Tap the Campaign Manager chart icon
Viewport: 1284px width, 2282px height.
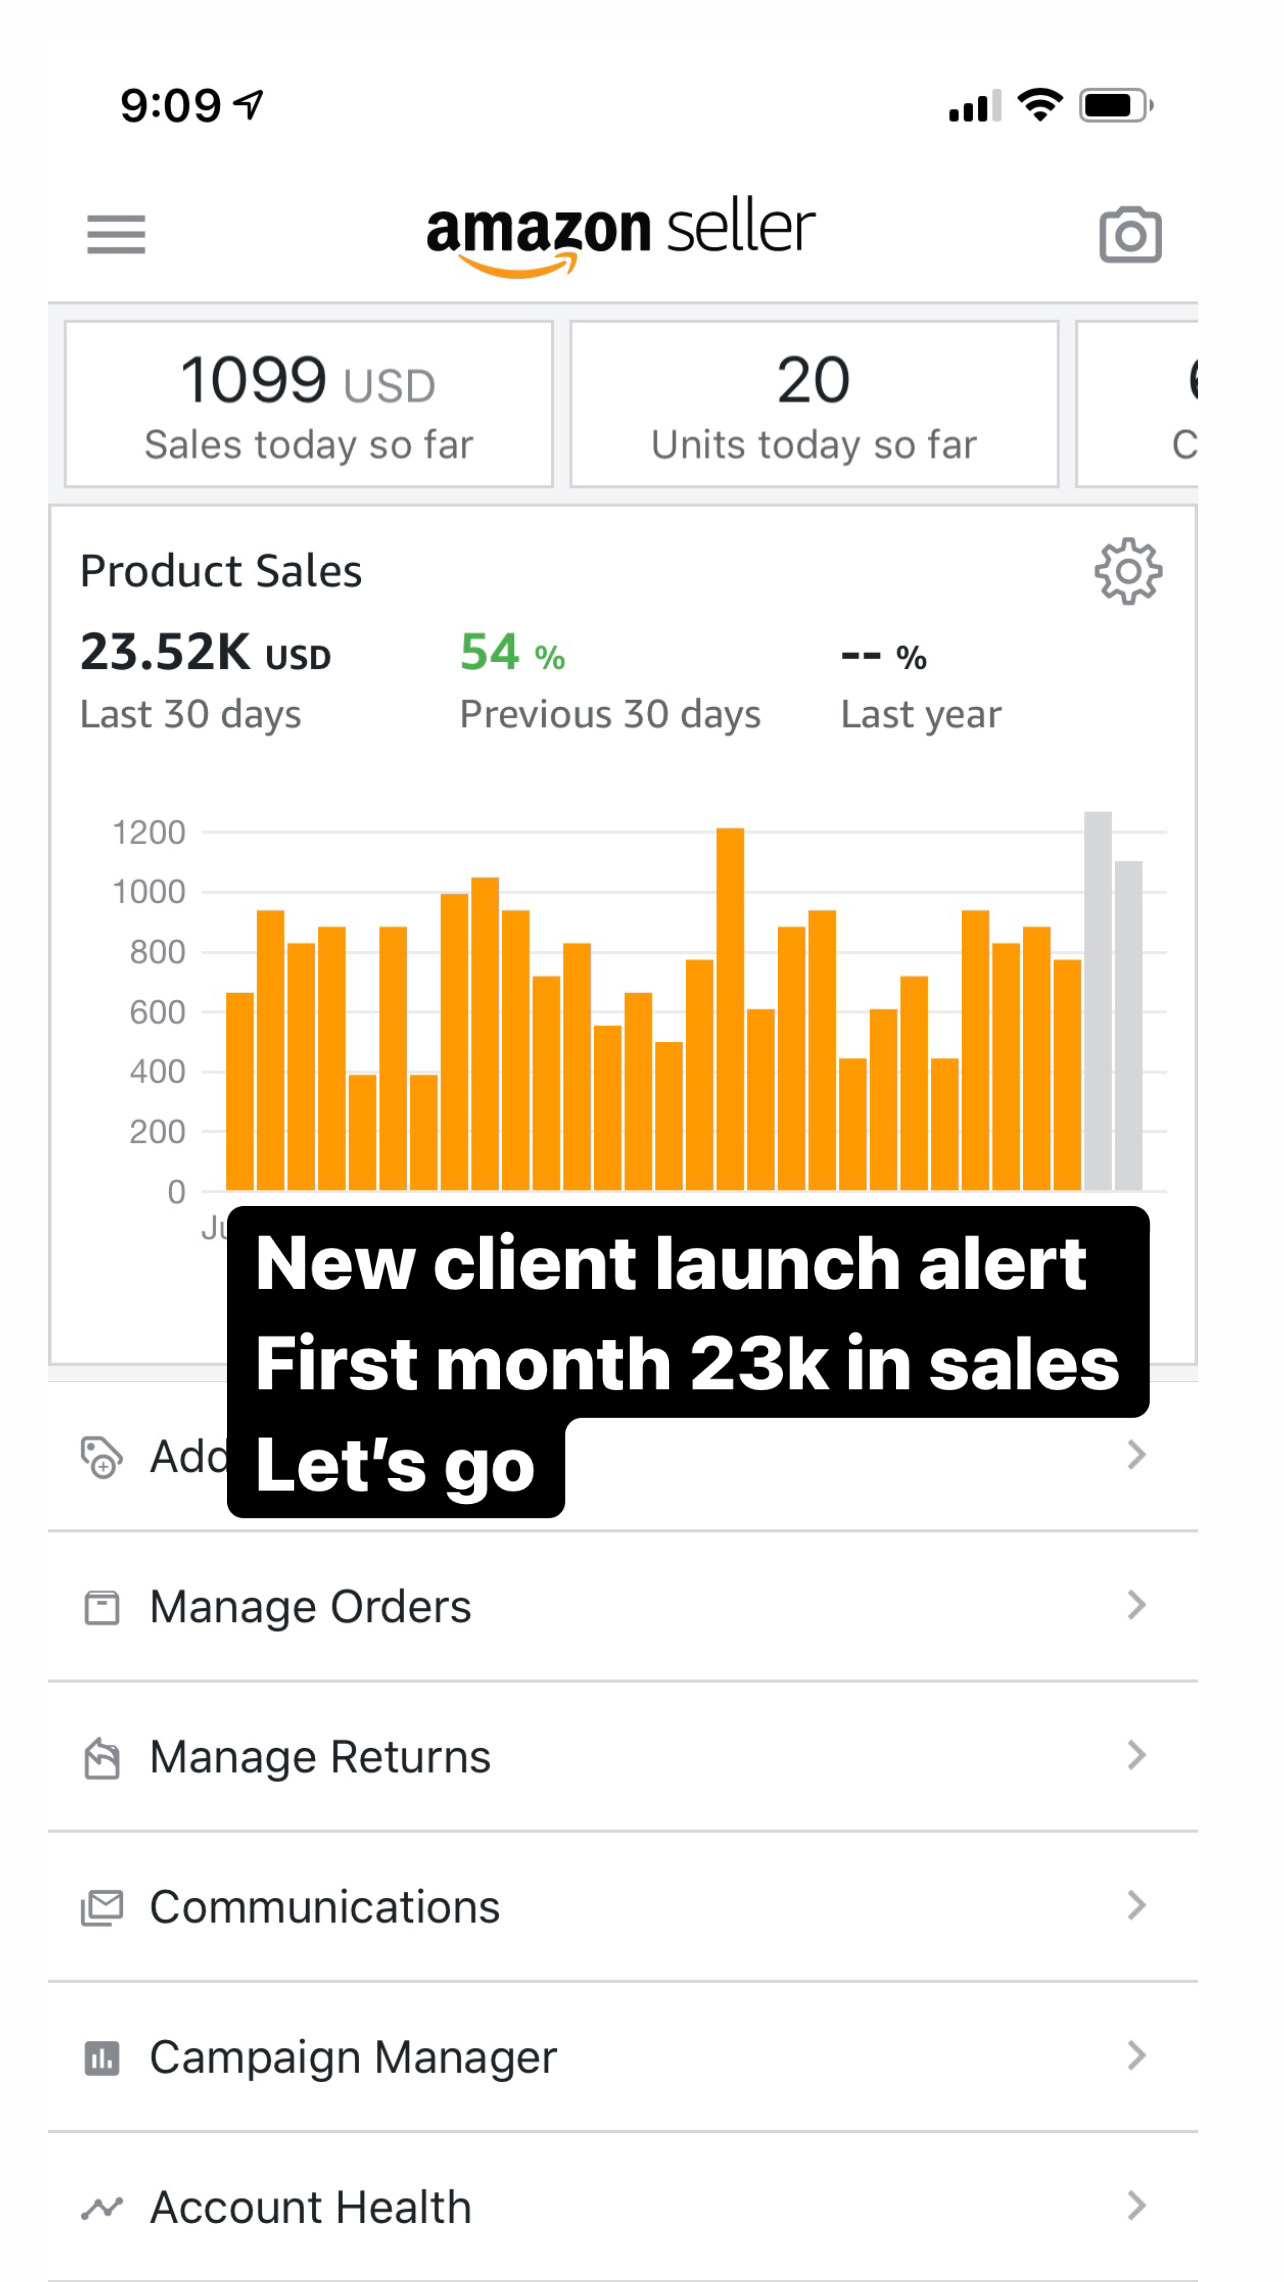101,2058
